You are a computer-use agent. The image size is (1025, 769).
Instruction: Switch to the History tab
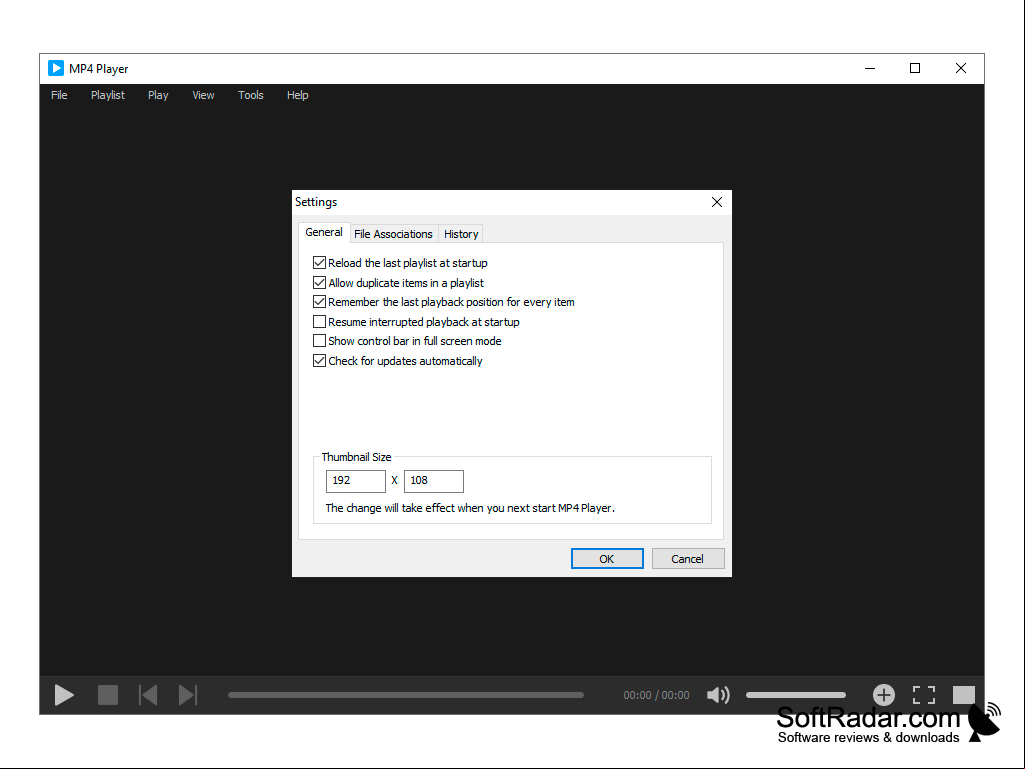(x=461, y=233)
